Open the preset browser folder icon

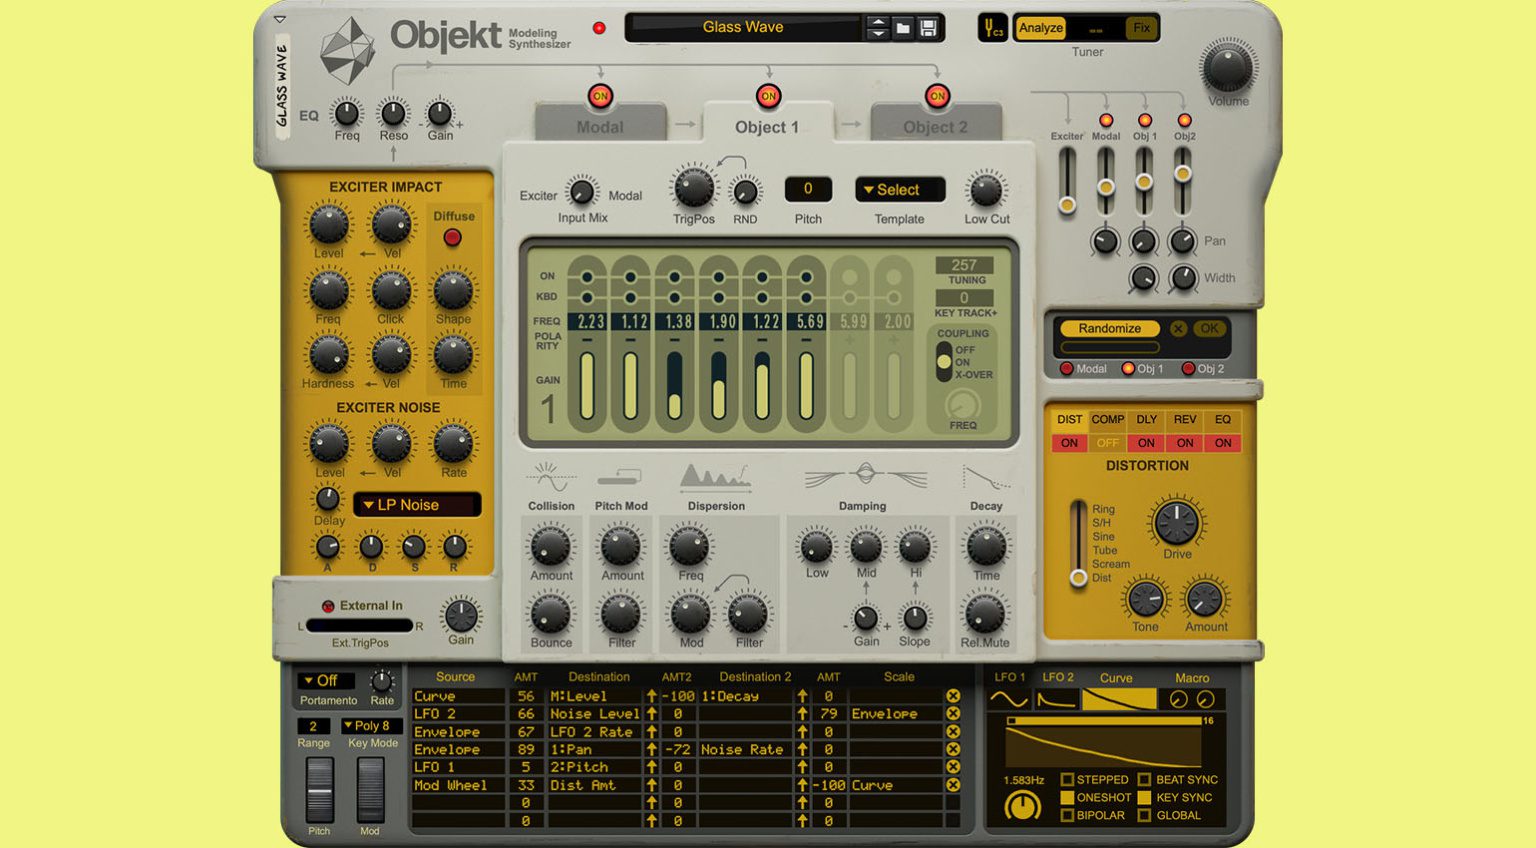click(902, 27)
